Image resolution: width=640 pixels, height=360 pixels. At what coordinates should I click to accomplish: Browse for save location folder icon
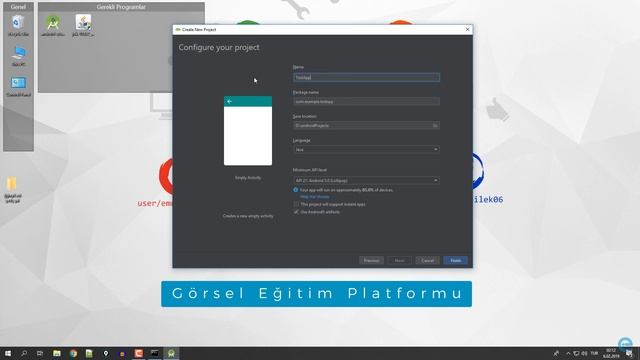point(435,126)
